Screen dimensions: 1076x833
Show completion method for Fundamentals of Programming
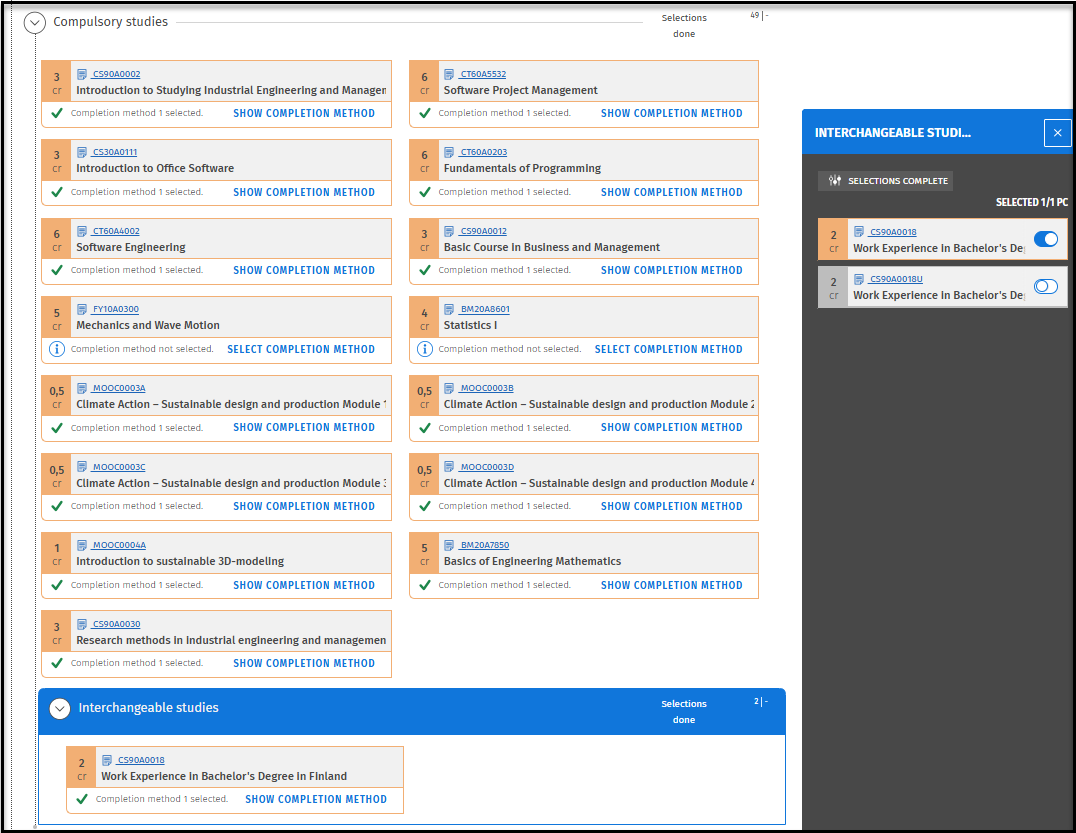[x=671, y=192]
